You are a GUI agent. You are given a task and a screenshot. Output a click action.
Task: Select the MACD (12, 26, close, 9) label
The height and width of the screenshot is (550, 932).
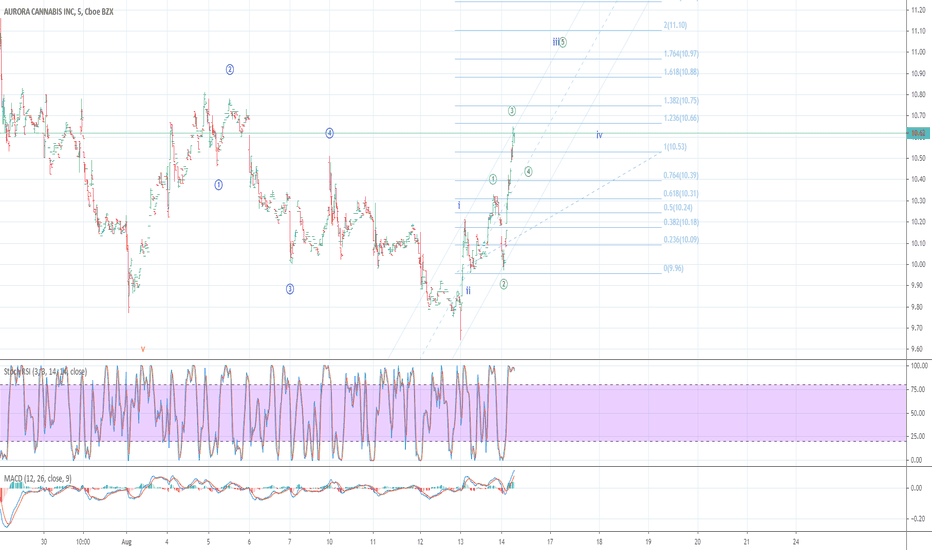tap(38, 479)
